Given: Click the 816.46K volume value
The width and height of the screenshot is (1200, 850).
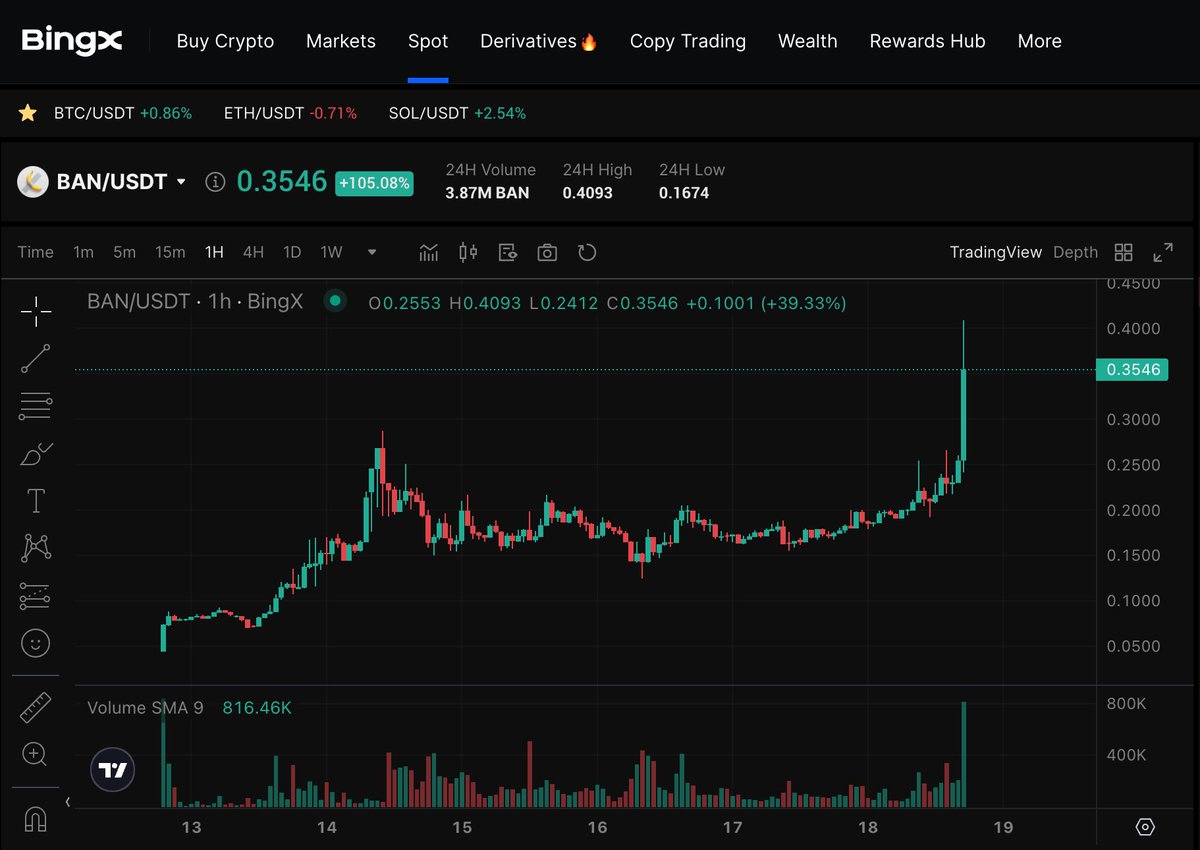Looking at the screenshot, I should tap(257, 708).
